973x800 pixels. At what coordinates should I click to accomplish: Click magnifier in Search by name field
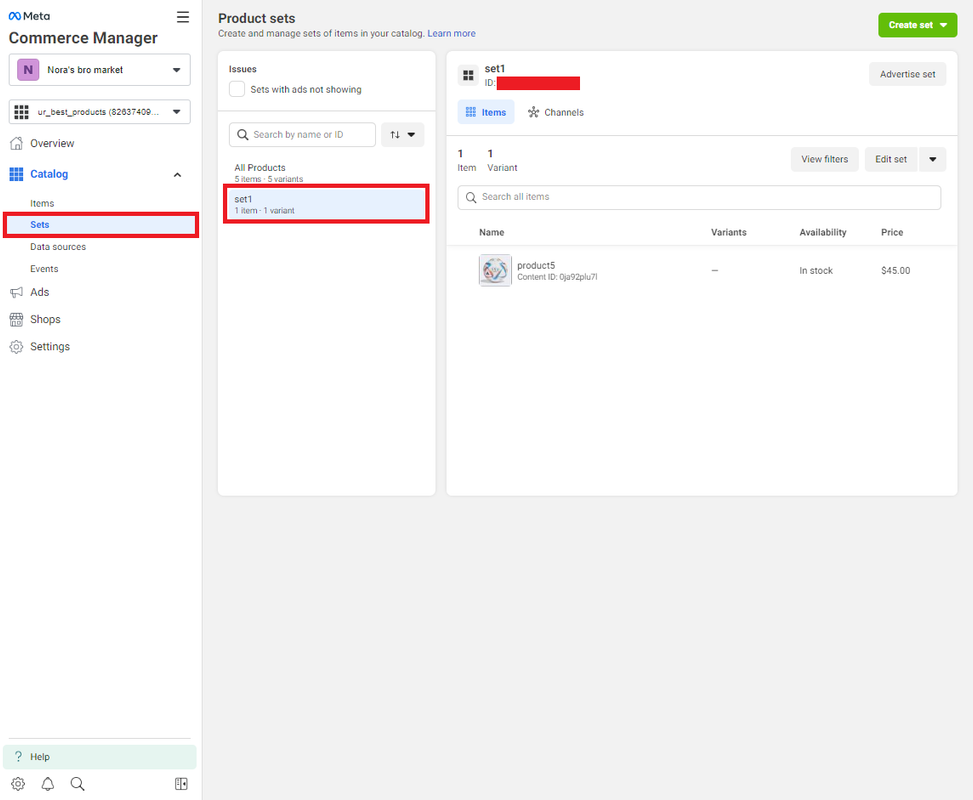pos(243,135)
